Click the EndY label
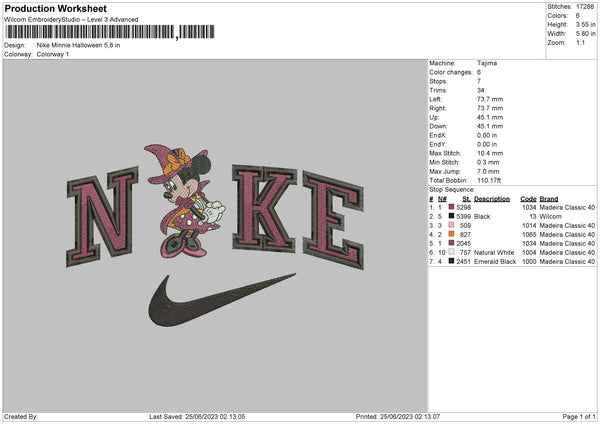Screen dimensions: 600x424 pyautogui.click(x=438, y=144)
